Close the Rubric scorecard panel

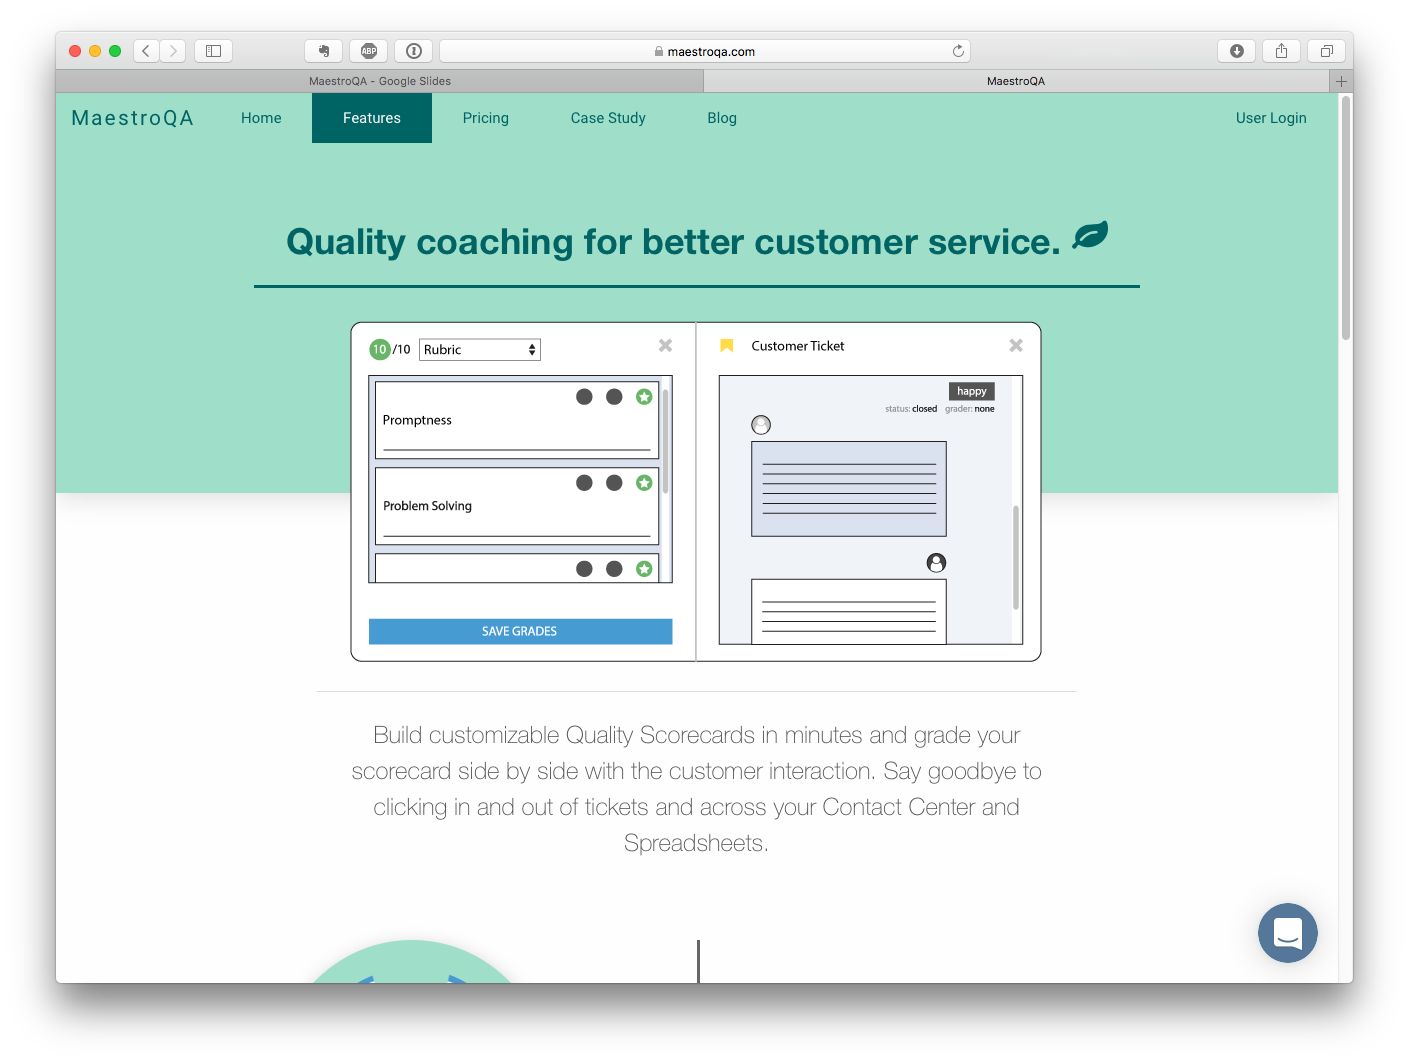[665, 345]
